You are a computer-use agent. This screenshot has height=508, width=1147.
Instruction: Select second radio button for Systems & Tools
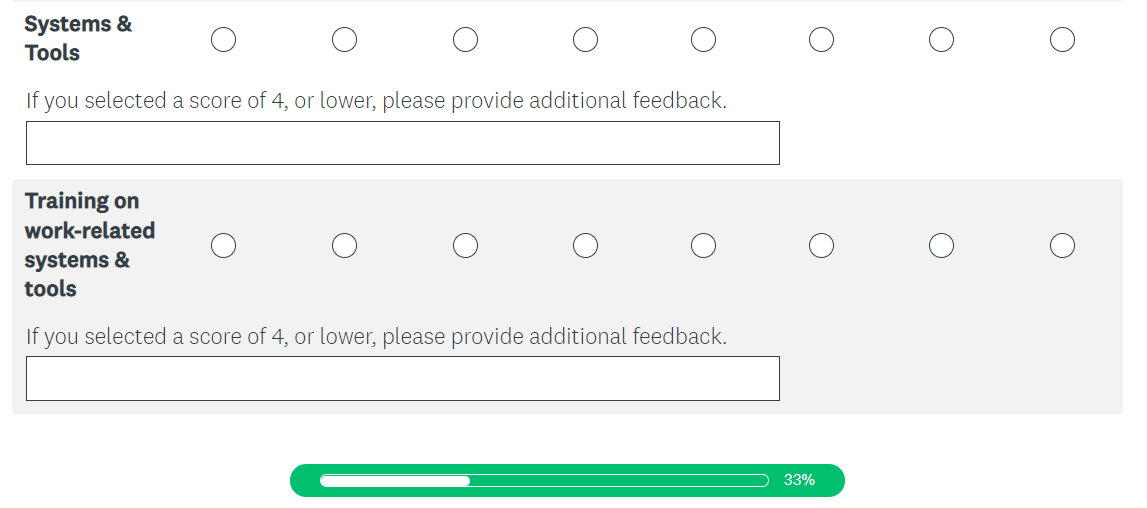(x=344, y=39)
